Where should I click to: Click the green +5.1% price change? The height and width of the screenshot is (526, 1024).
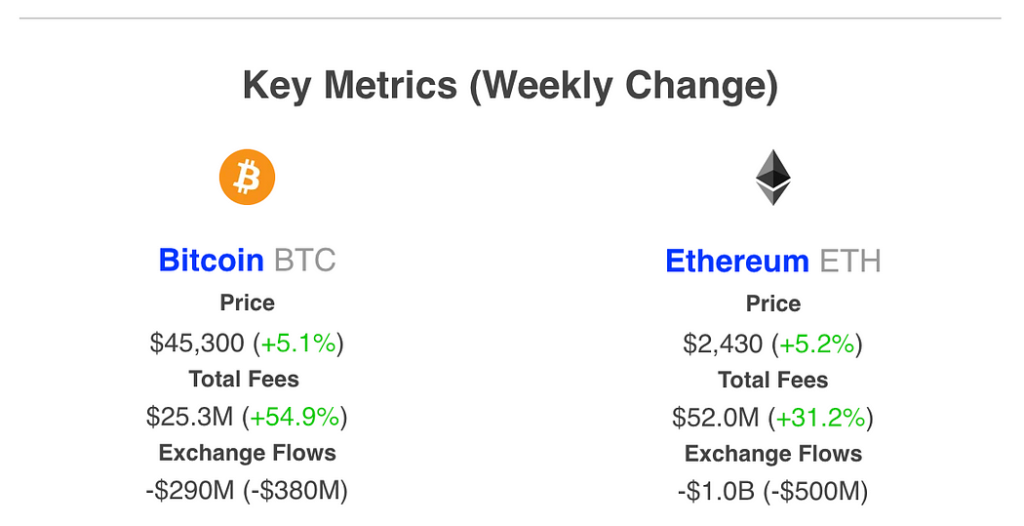[298, 343]
